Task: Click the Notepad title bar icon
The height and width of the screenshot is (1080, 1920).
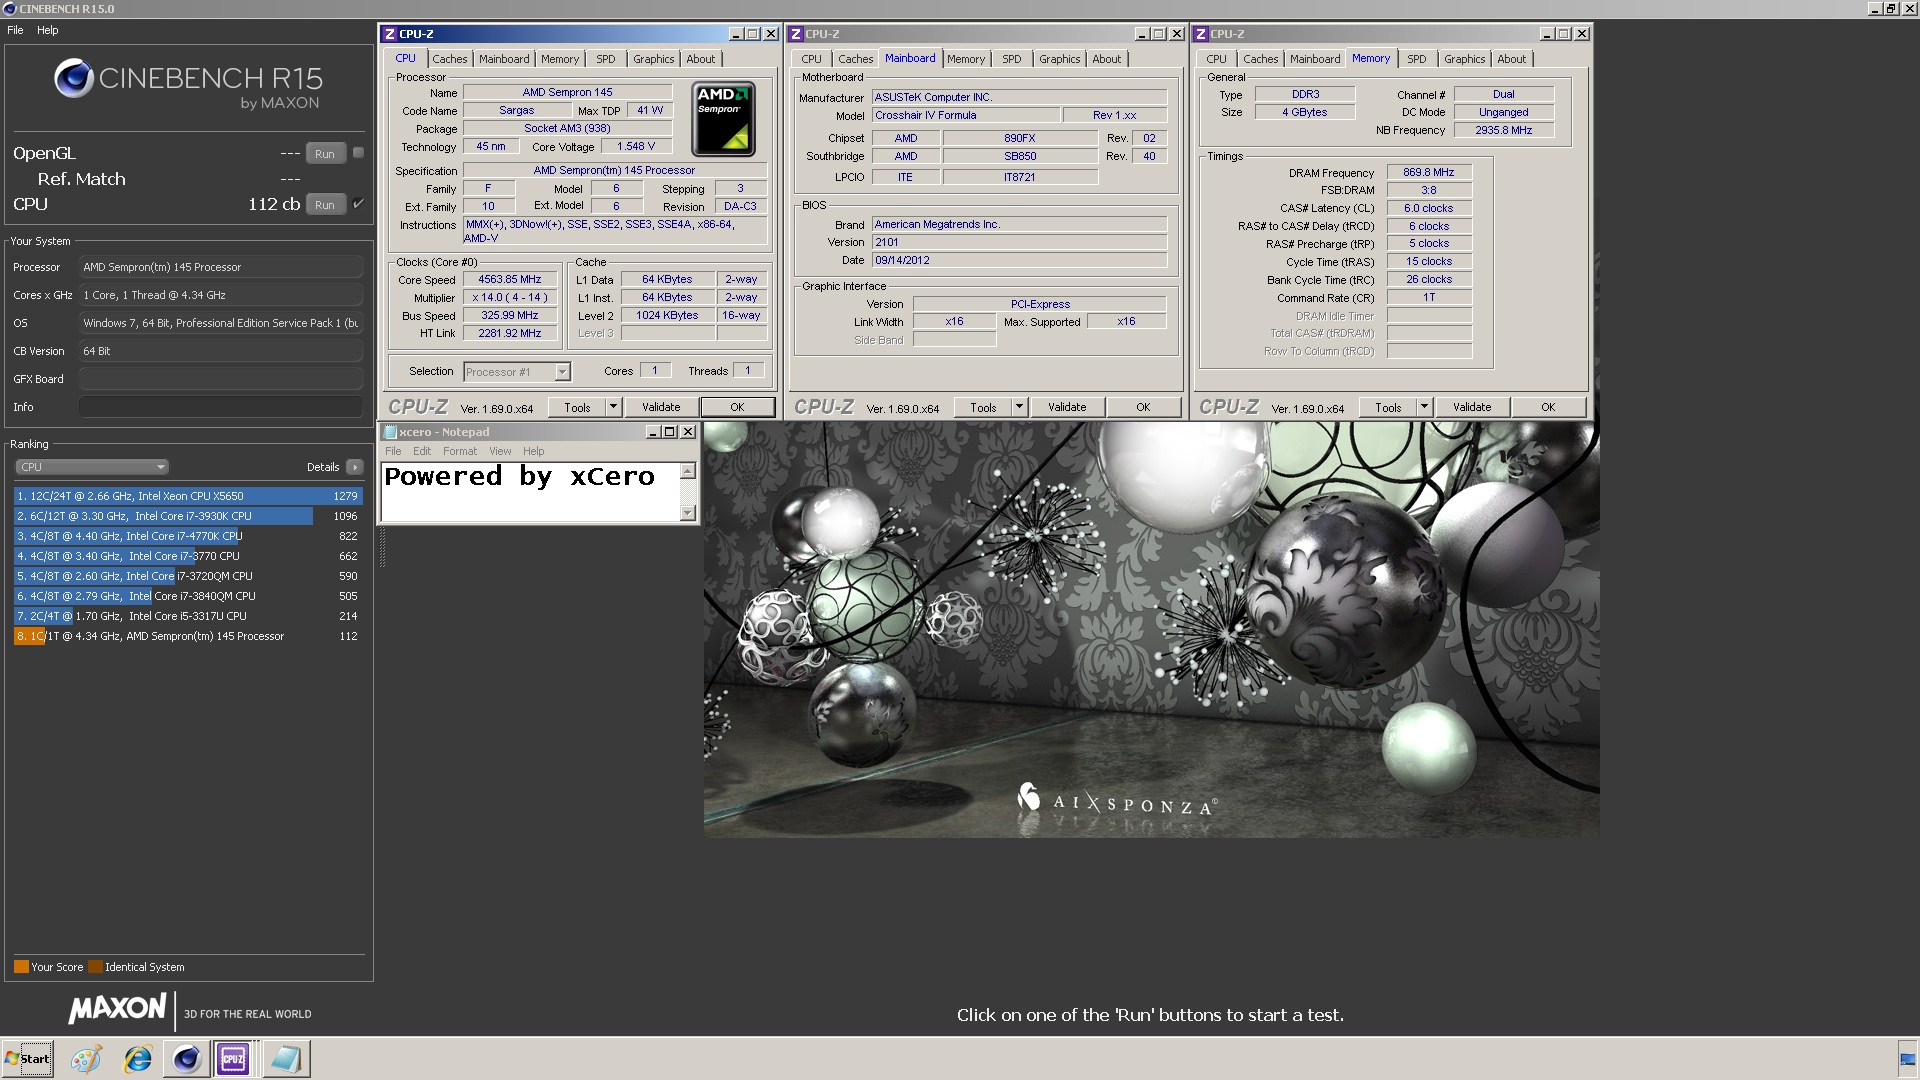Action: pyautogui.click(x=390, y=432)
